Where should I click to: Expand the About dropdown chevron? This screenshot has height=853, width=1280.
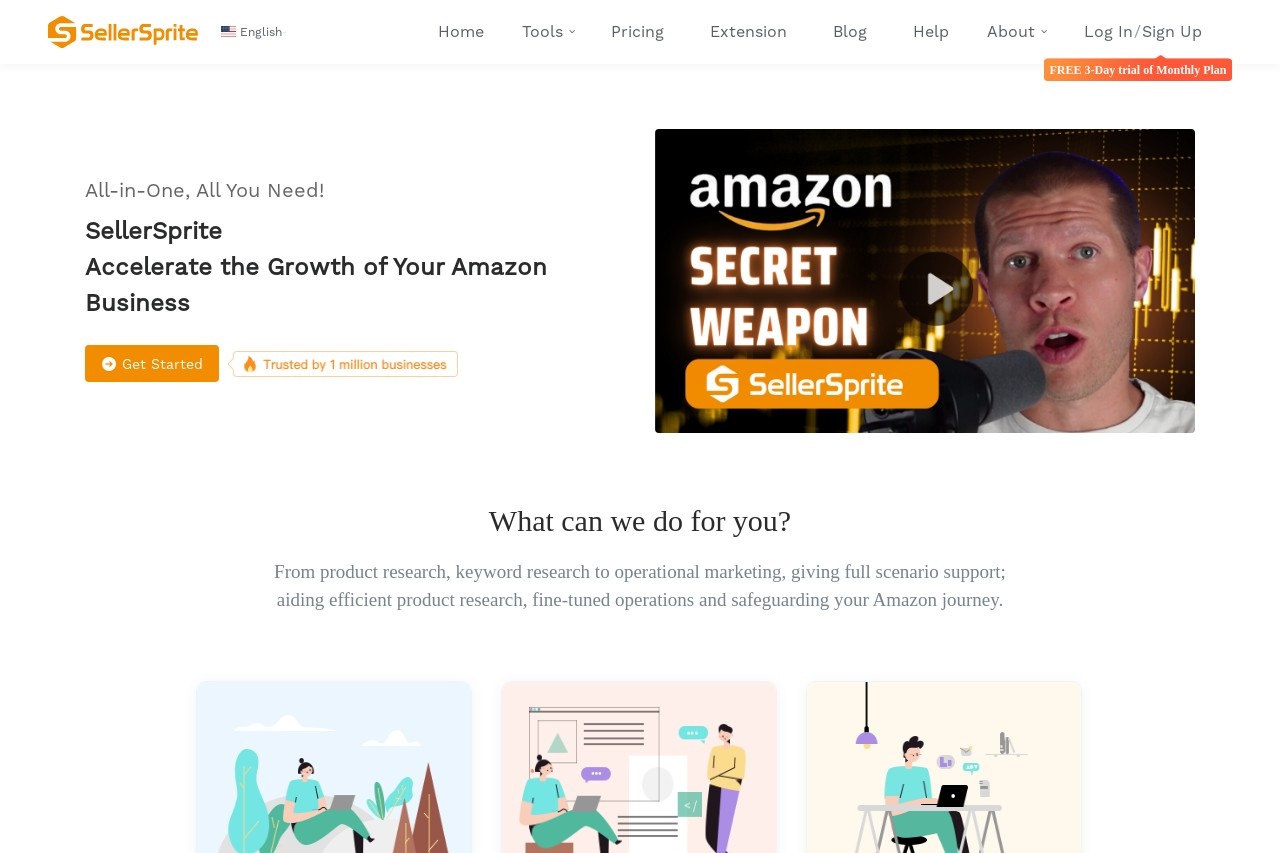tap(1044, 32)
